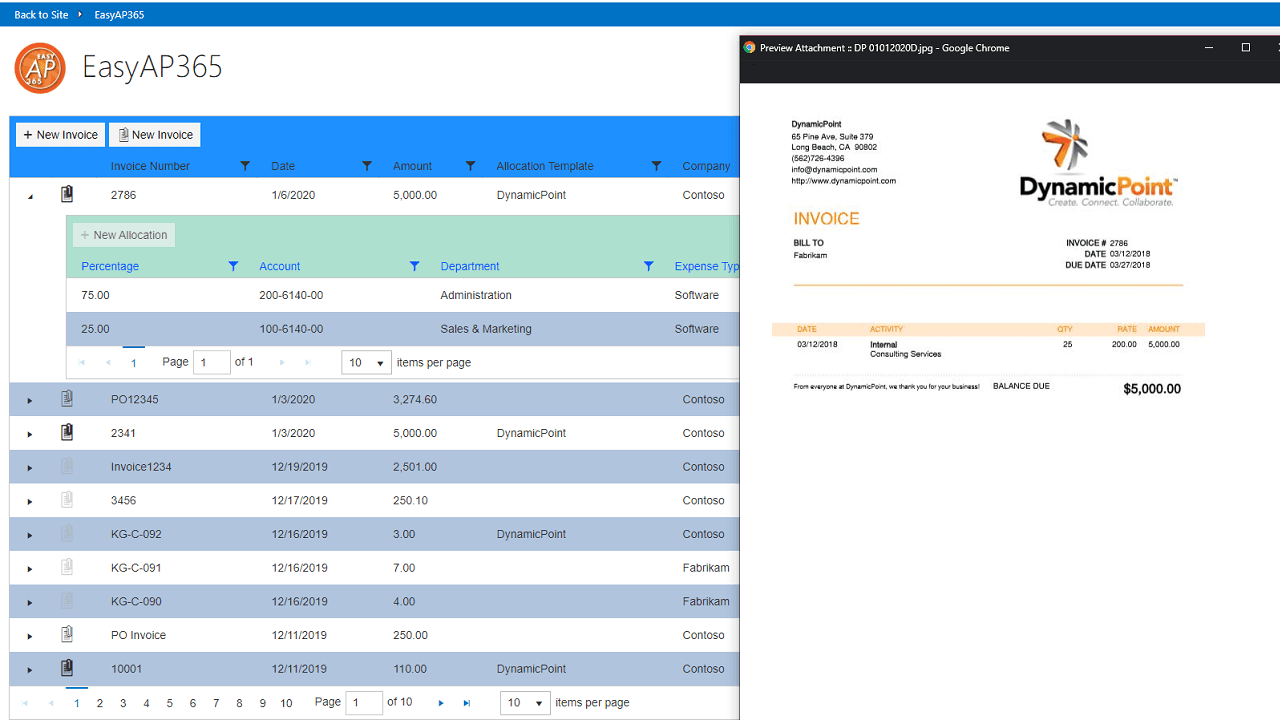Open Allocation Template column filter
1280x720 pixels.
[x=656, y=166]
